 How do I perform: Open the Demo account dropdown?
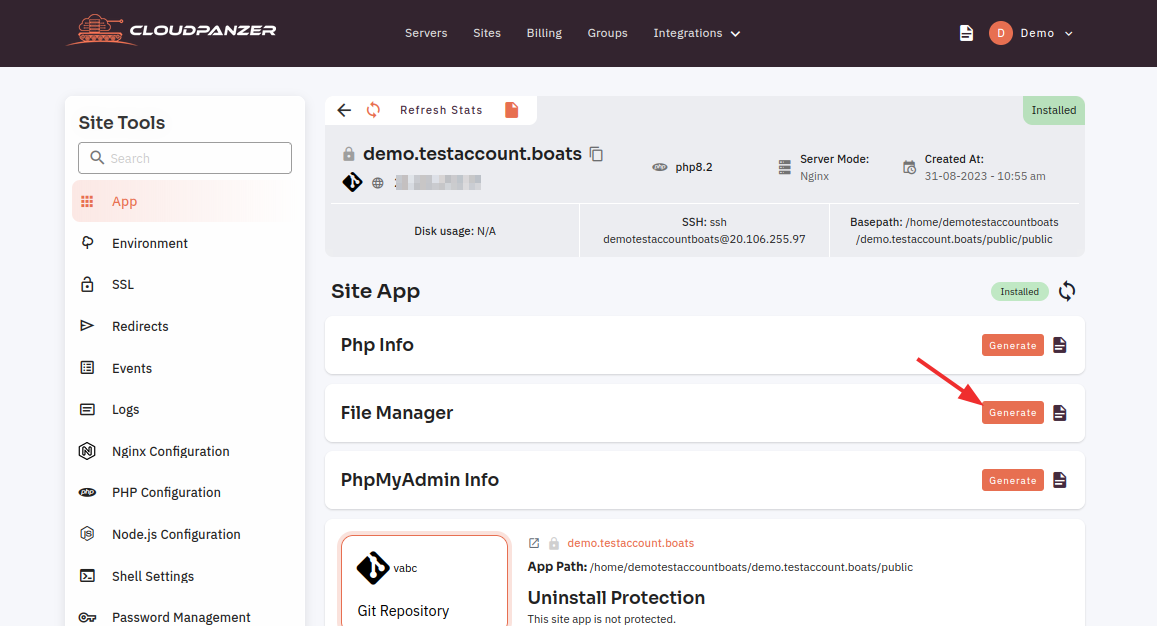click(x=1046, y=33)
